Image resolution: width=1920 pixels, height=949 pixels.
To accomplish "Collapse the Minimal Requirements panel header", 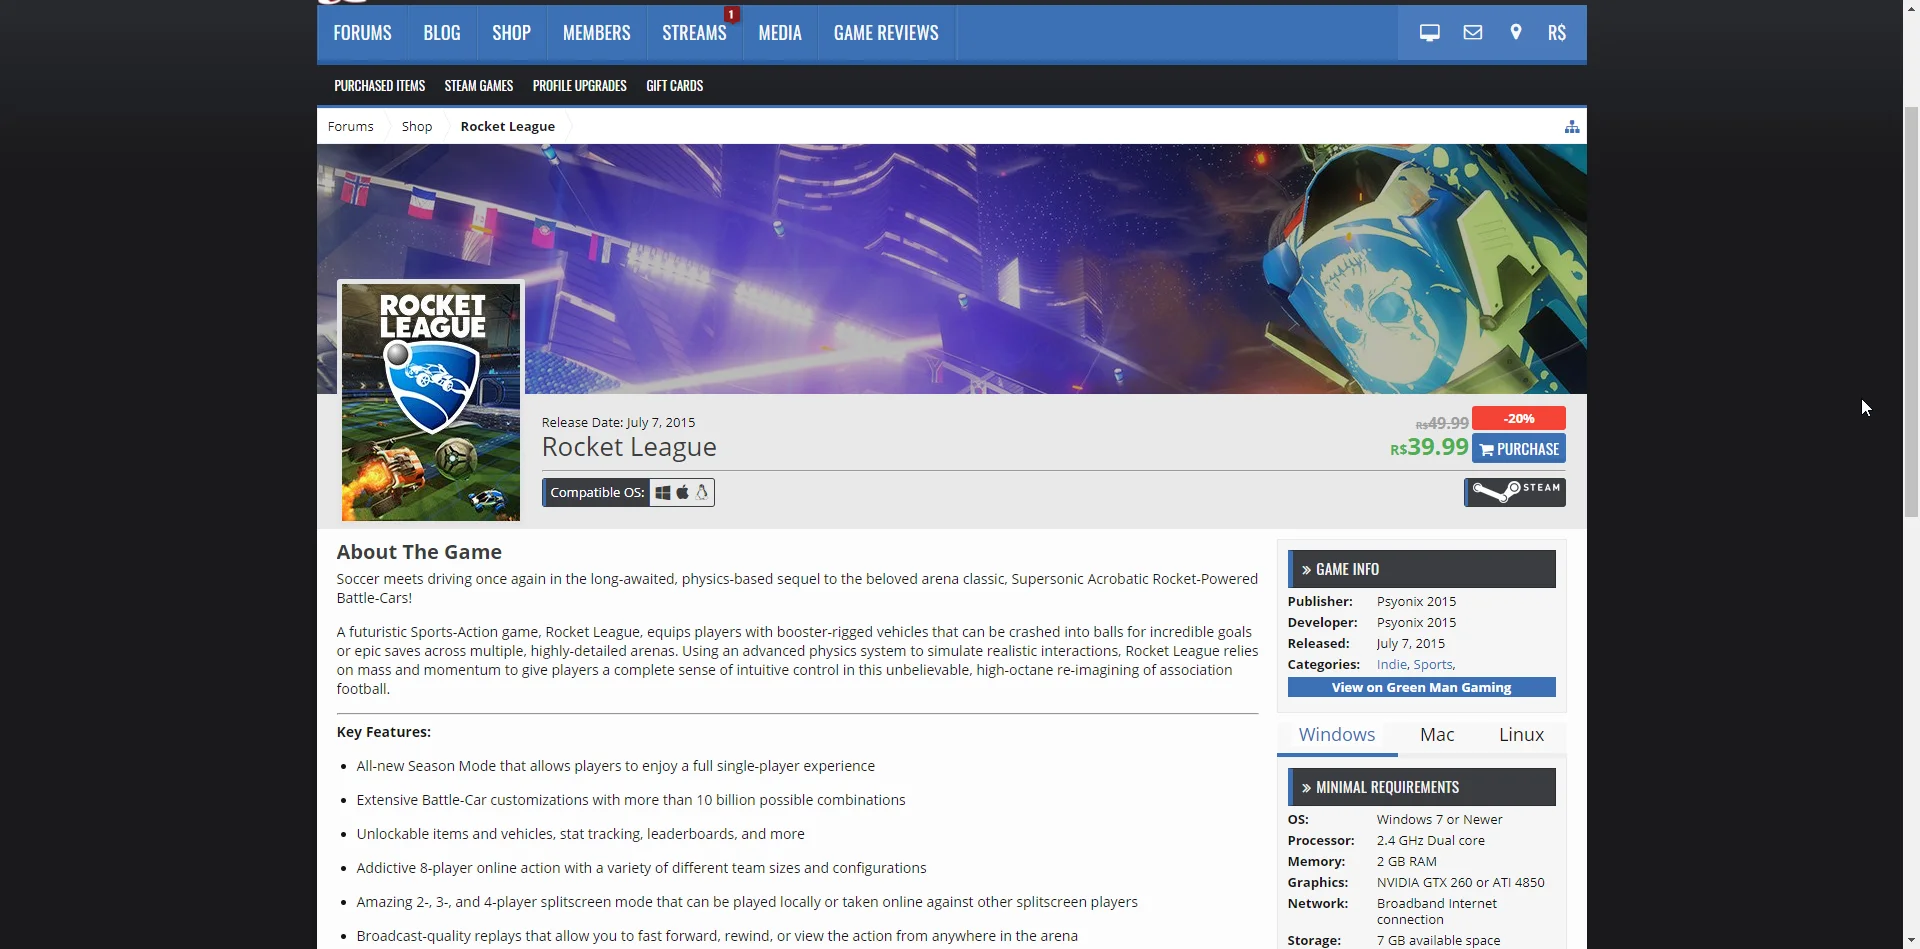I will click(1421, 787).
